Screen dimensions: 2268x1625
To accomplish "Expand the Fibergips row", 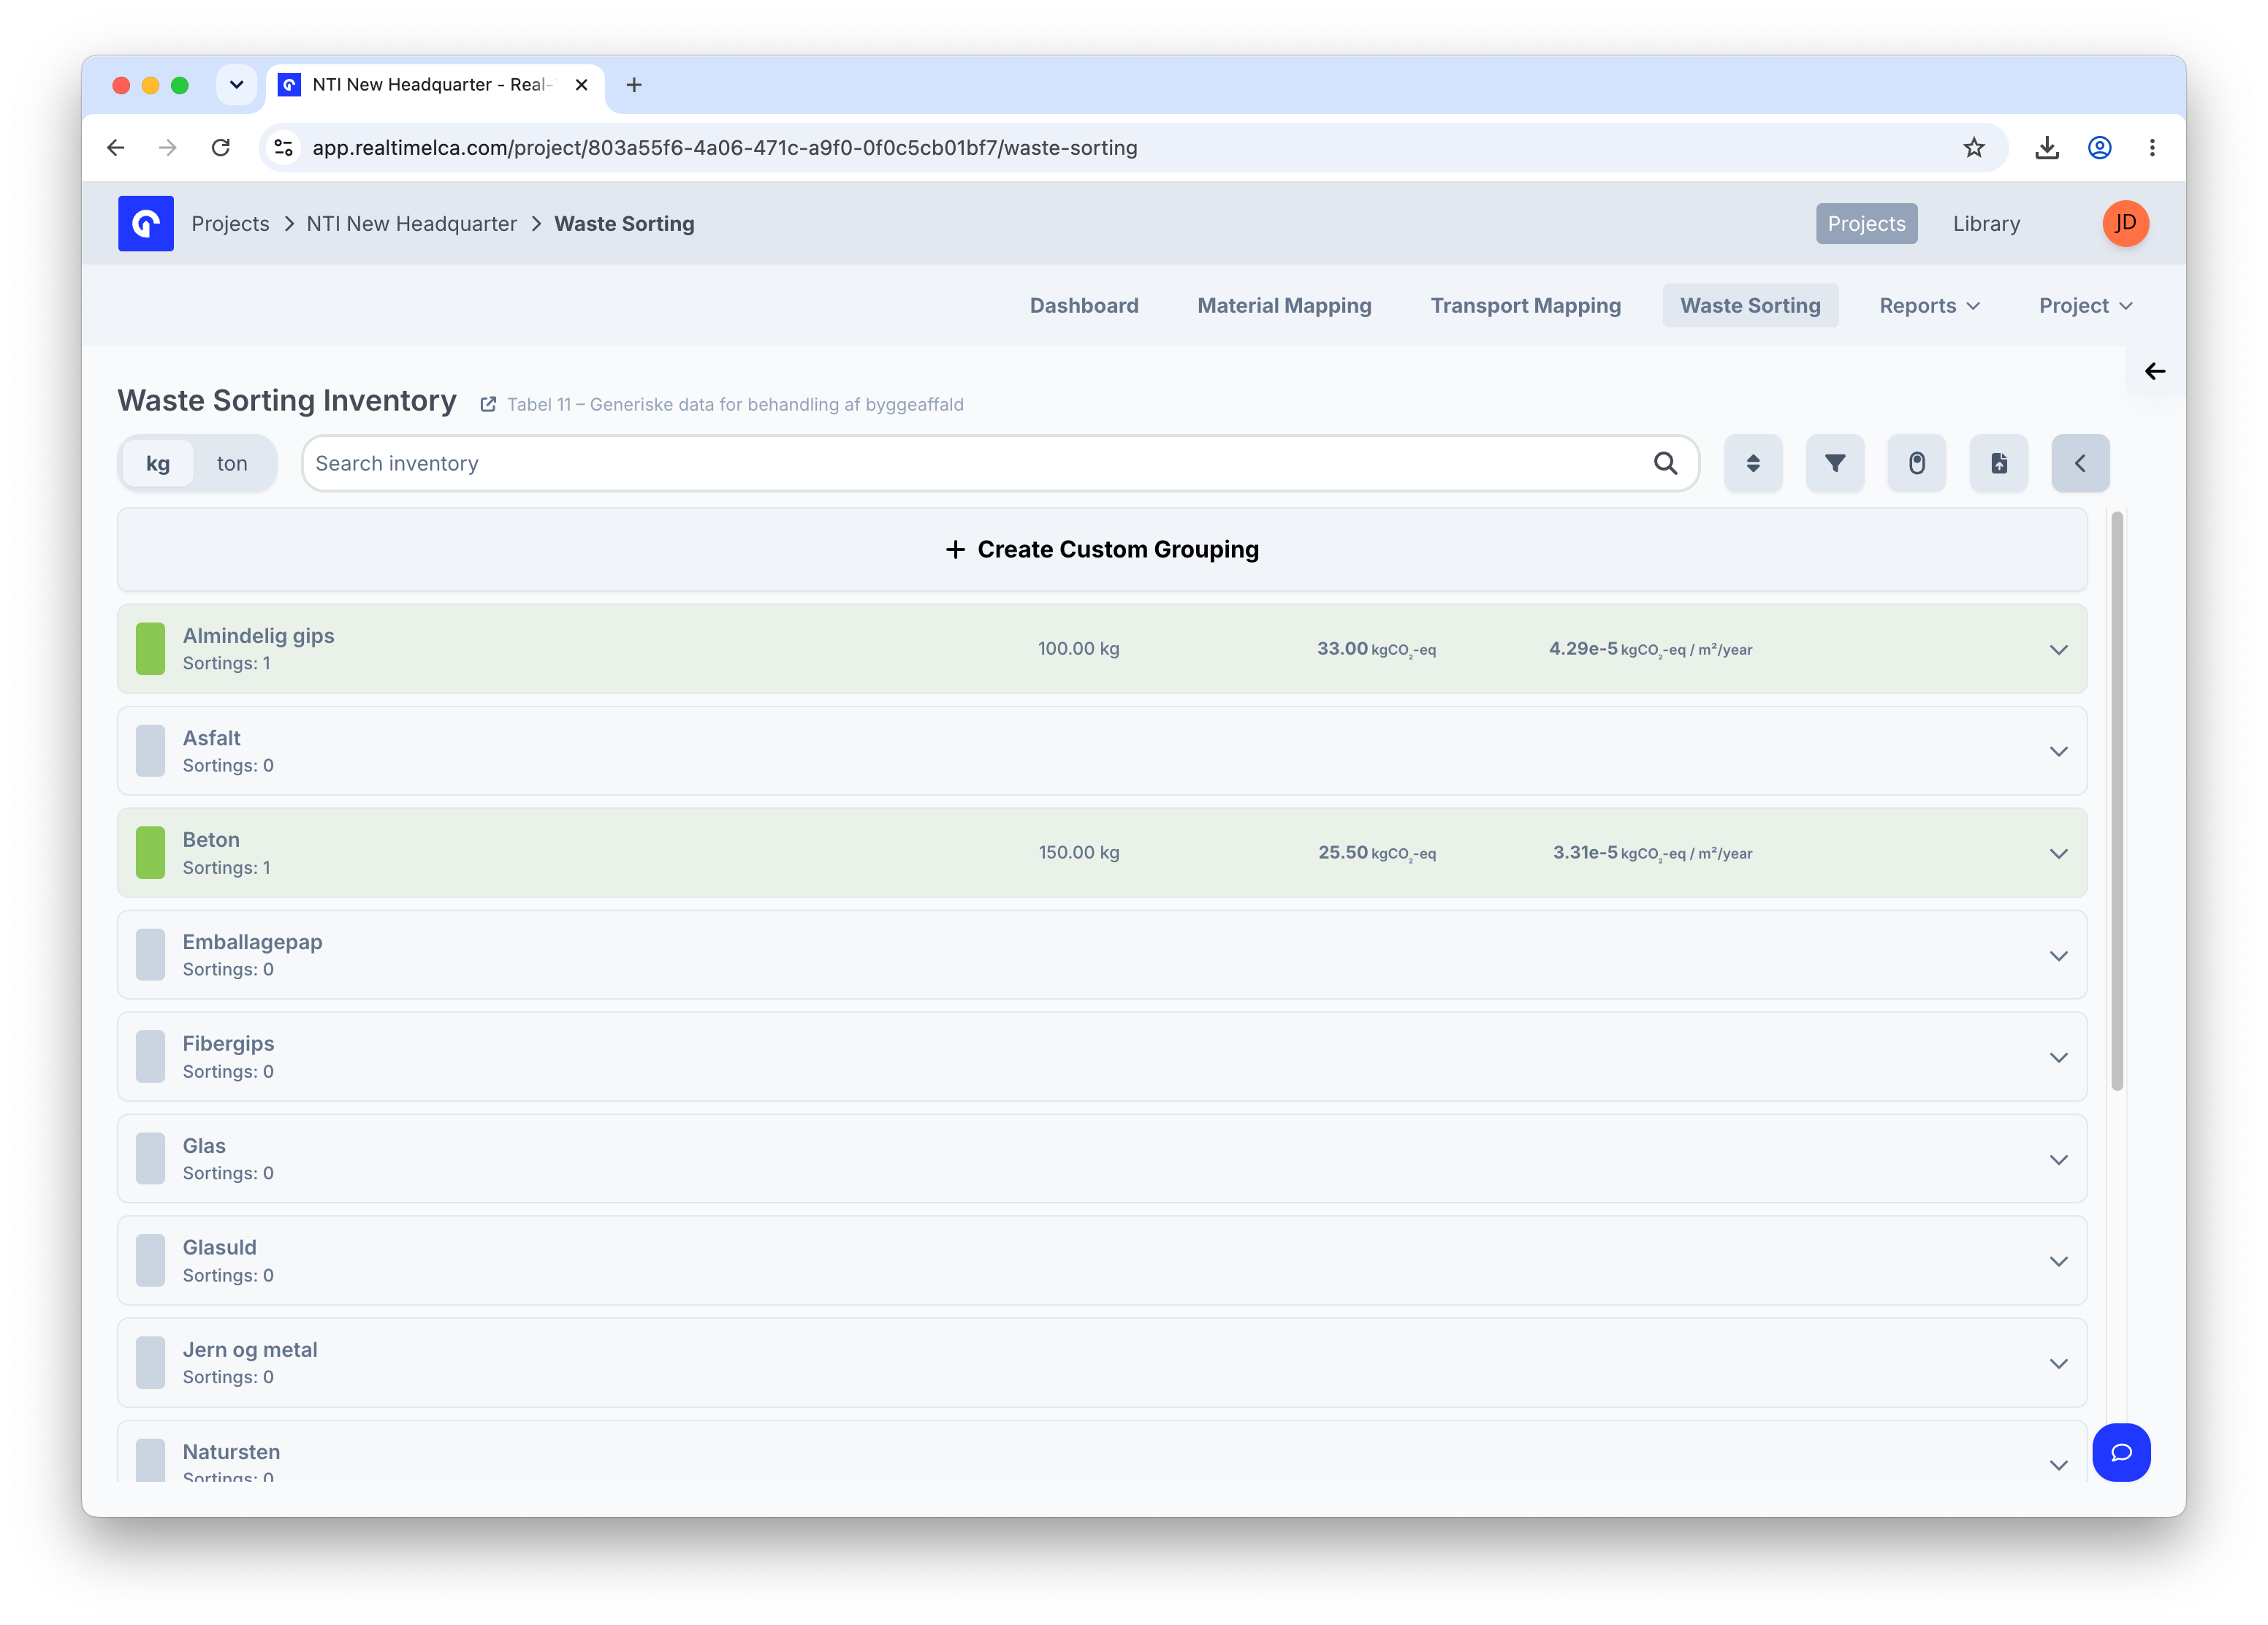I will pos(2058,1057).
